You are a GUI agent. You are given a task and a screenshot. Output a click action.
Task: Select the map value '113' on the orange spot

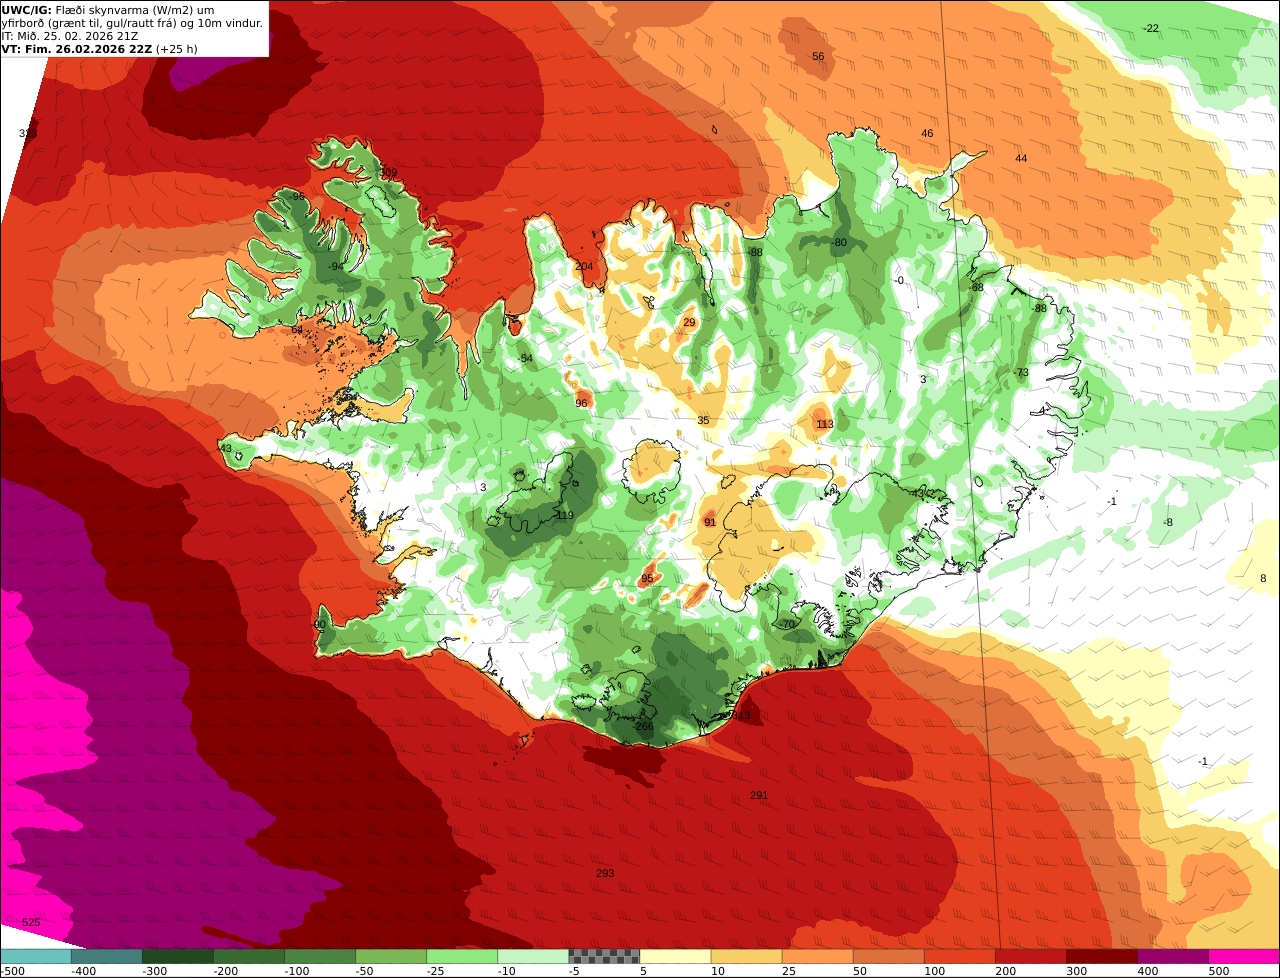click(825, 424)
